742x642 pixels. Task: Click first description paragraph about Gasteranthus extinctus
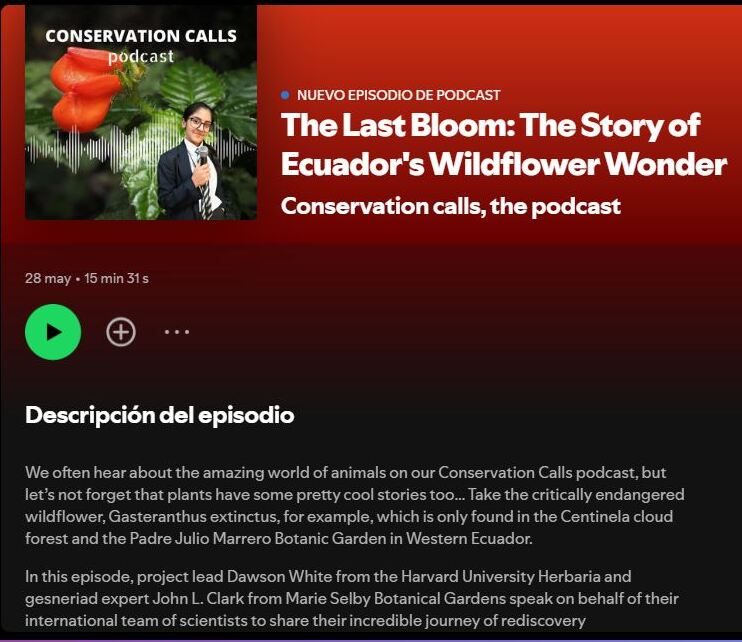pyautogui.click(x=355, y=505)
